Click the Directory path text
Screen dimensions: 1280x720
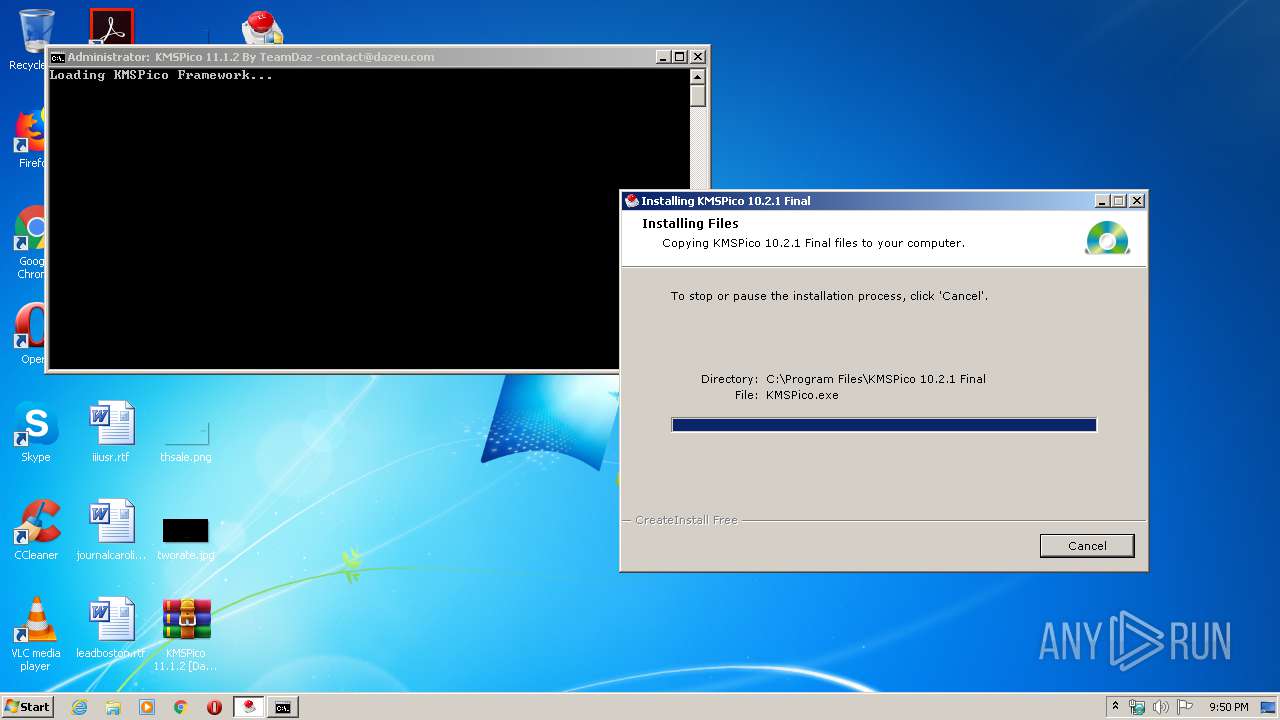click(876, 379)
